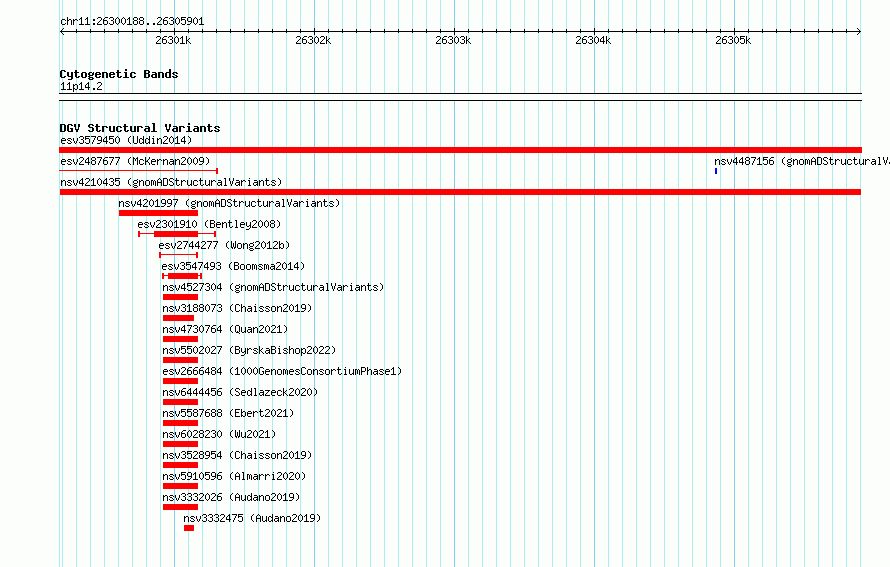Viewport: 890px width, 567px height.
Task: Click the esv2666484 red bar
Action: [180, 381]
